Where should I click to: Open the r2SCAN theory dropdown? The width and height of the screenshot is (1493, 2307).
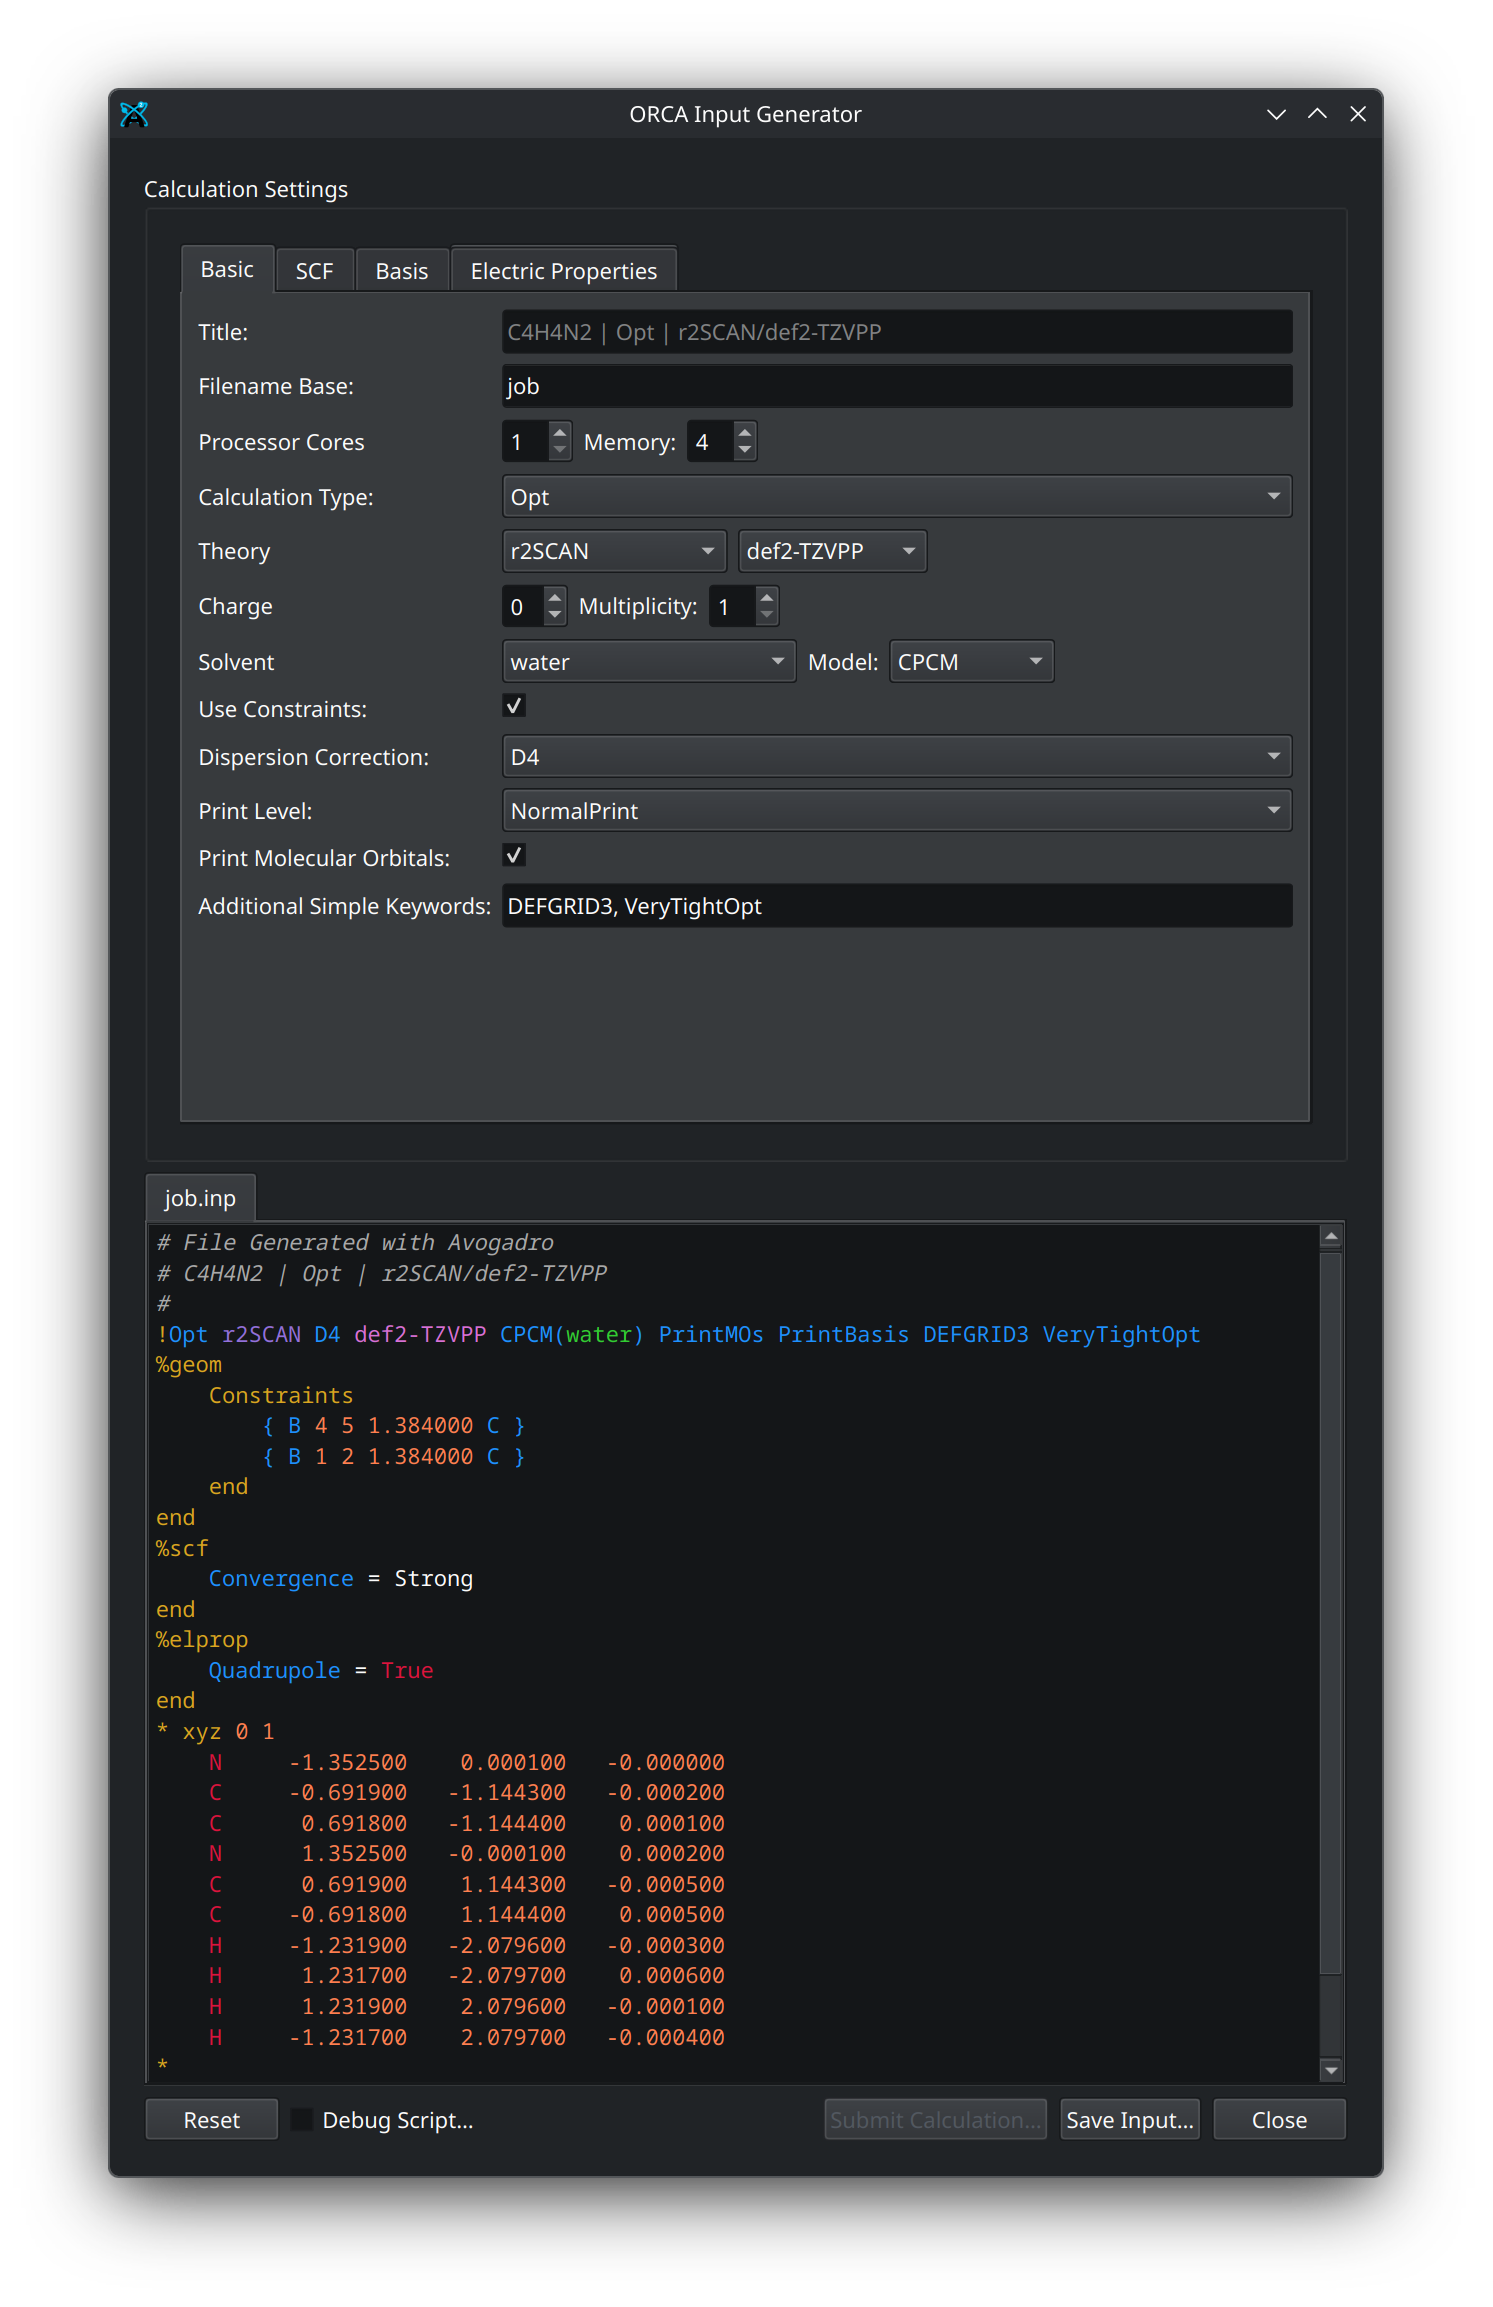point(613,551)
